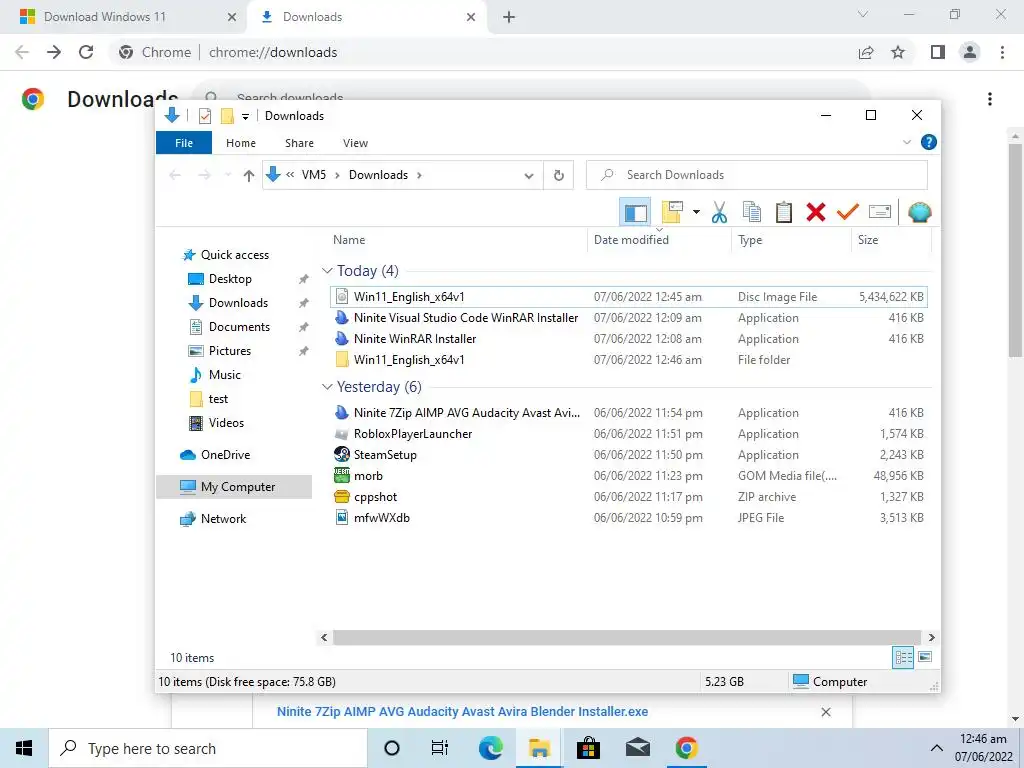Open Chrome's three-dot main menu
This screenshot has width=1024, height=768.
tap(1002, 52)
